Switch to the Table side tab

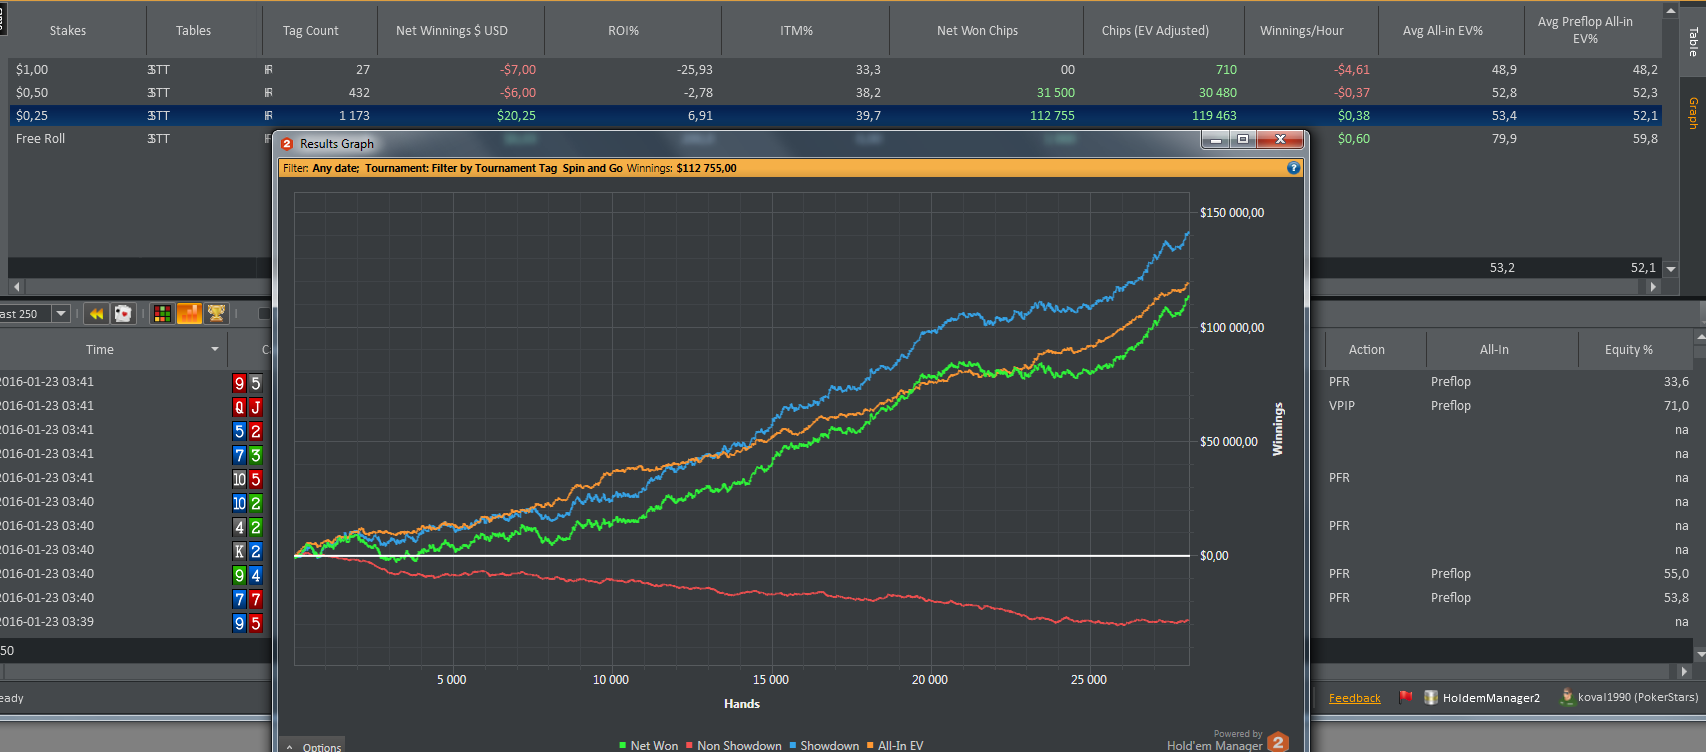coord(1693,42)
